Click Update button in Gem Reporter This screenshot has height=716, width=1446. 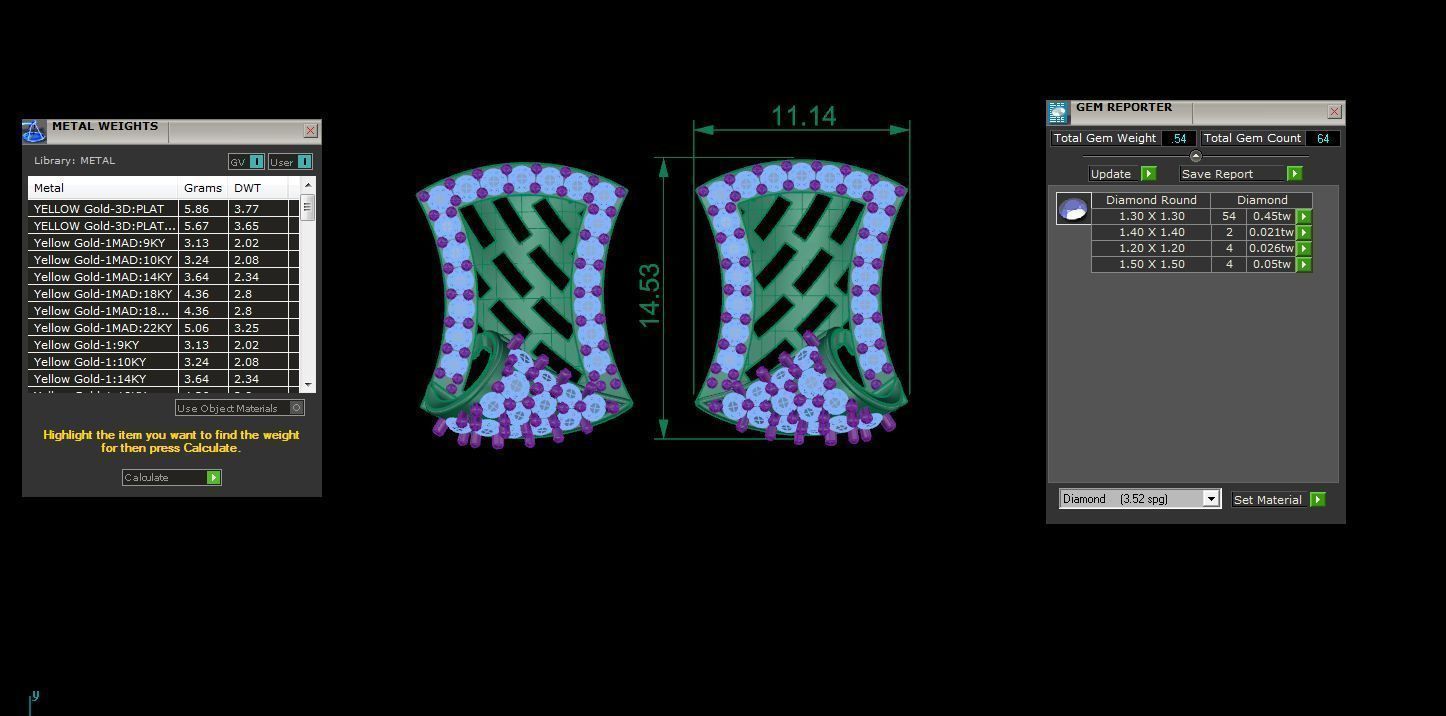click(1111, 174)
